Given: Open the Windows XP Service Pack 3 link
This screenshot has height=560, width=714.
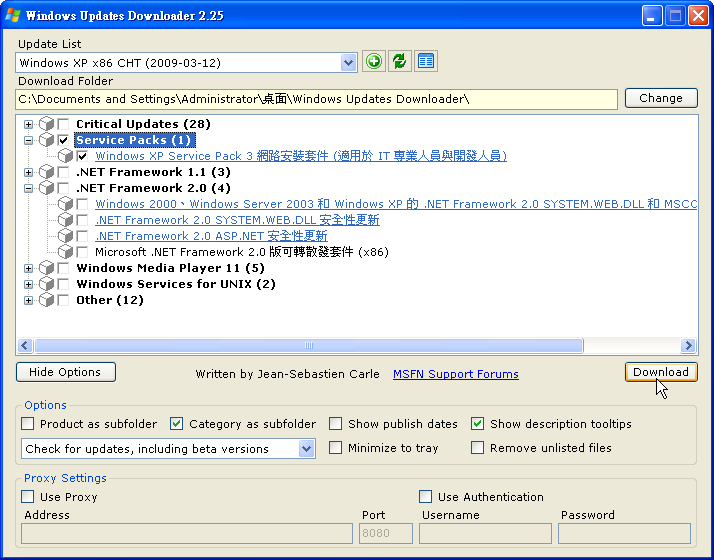Looking at the screenshot, I should pos(301,156).
